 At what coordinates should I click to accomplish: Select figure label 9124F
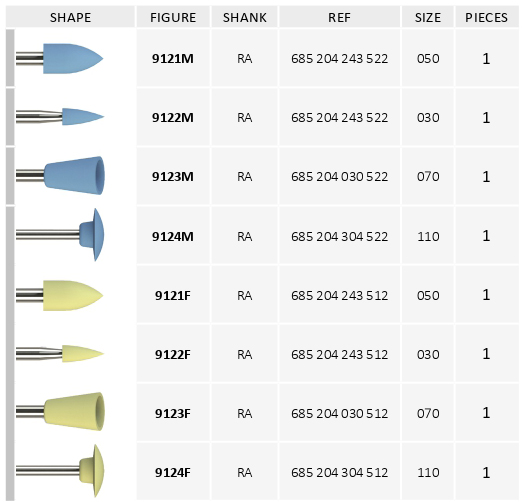pos(173,473)
